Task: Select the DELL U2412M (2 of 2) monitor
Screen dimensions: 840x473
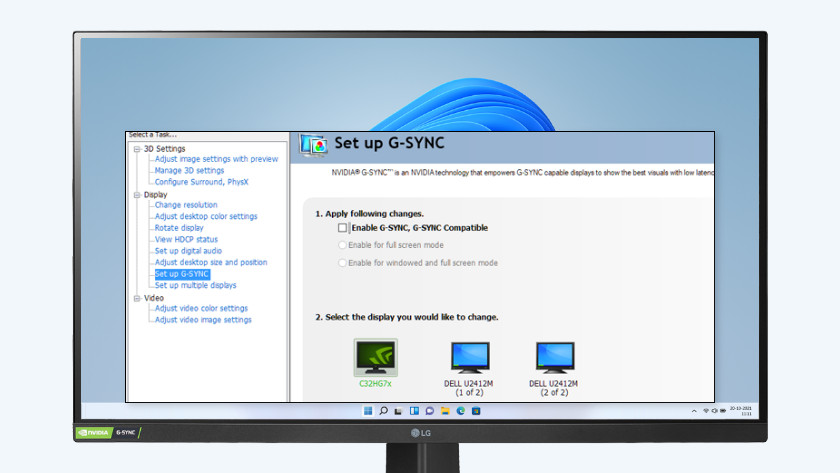Action: (555, 358)
